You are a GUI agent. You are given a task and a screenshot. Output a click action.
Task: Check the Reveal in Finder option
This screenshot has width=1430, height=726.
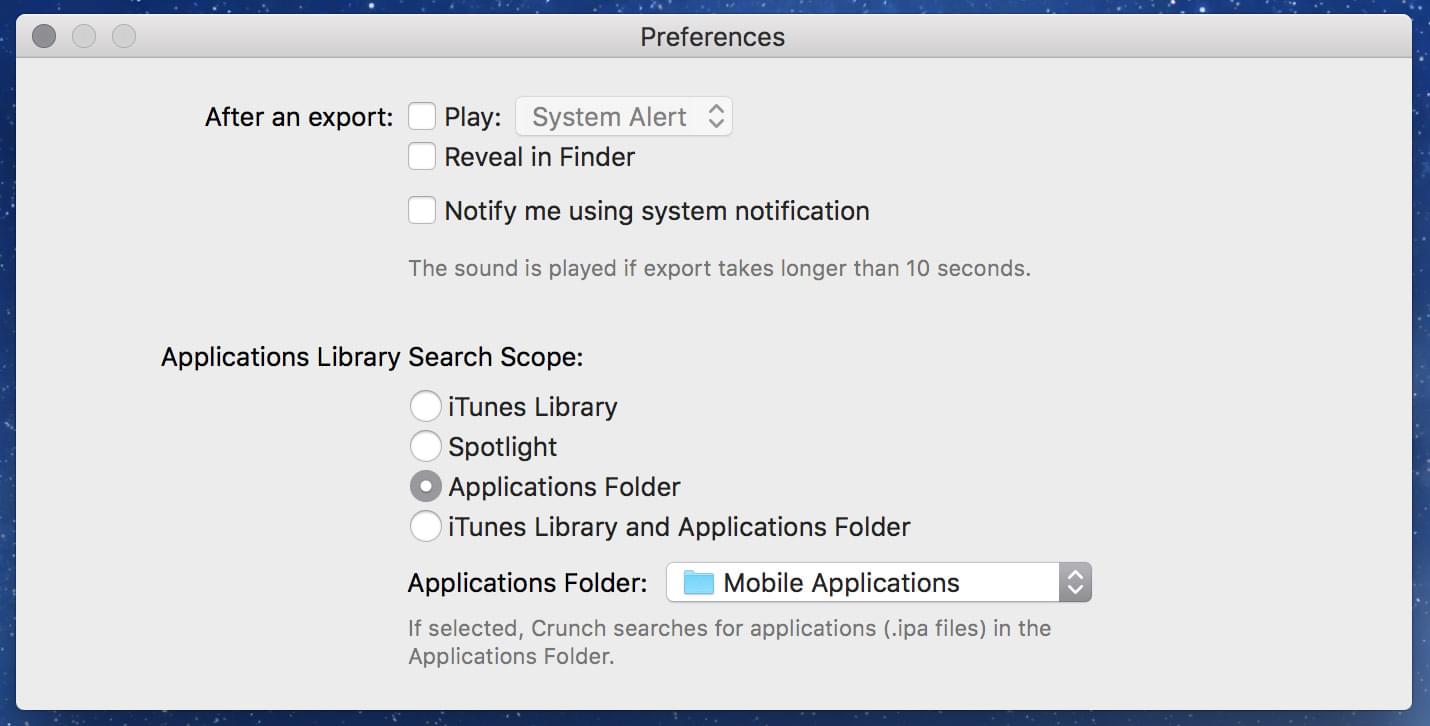tap(422, 157)
